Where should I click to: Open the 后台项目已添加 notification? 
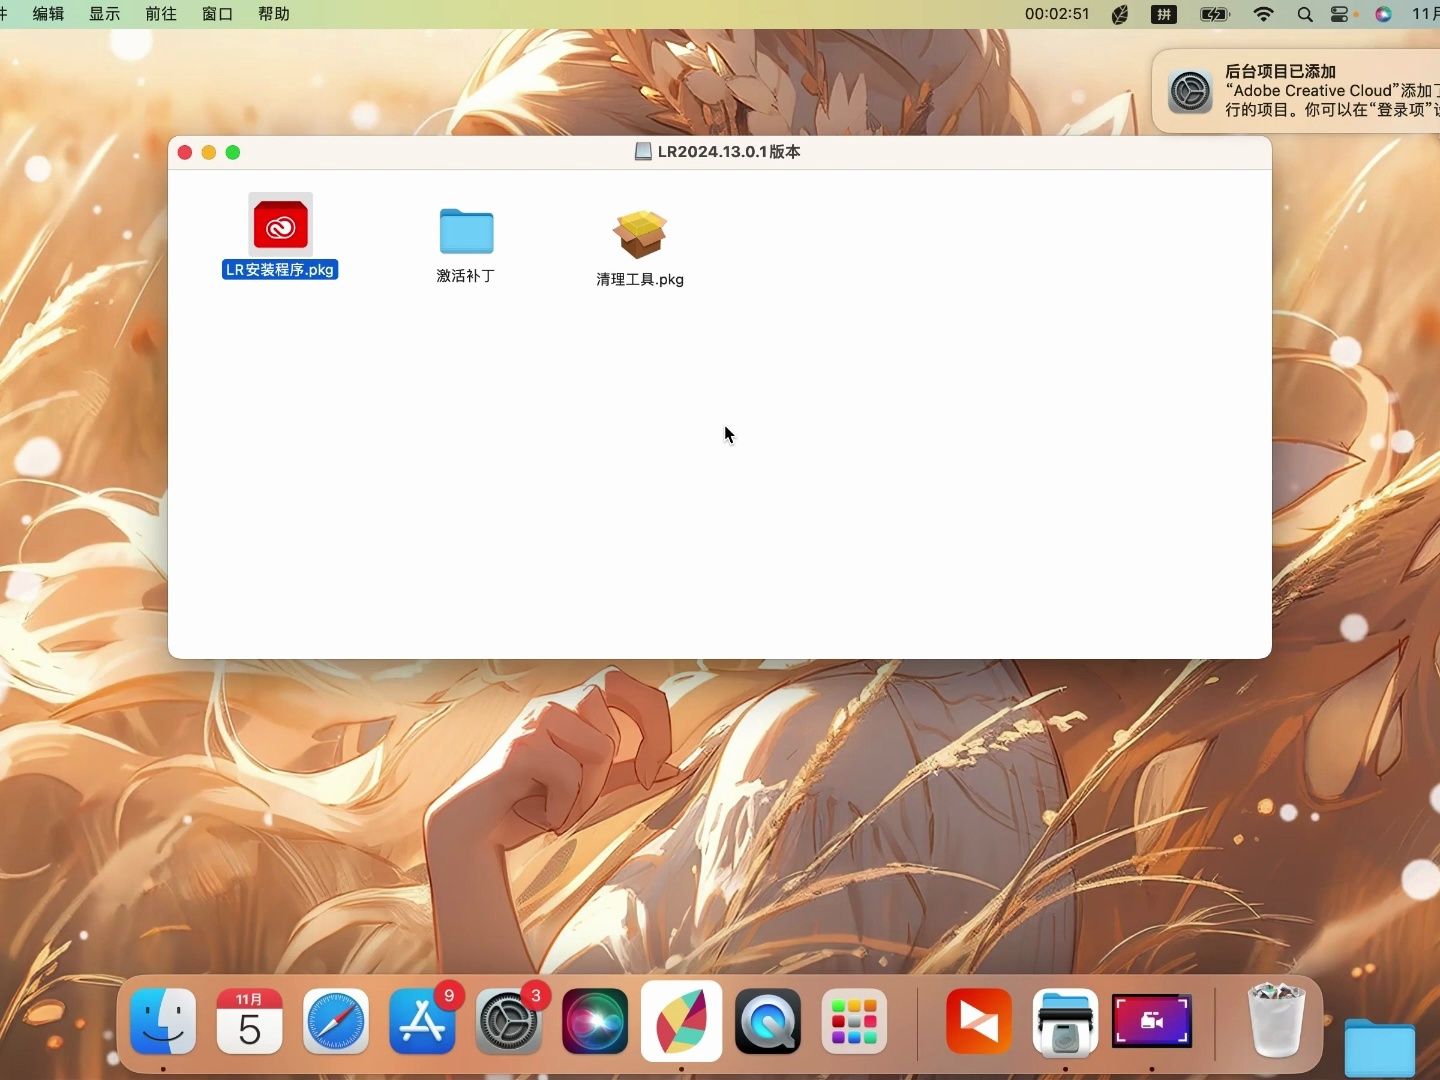1297,91
